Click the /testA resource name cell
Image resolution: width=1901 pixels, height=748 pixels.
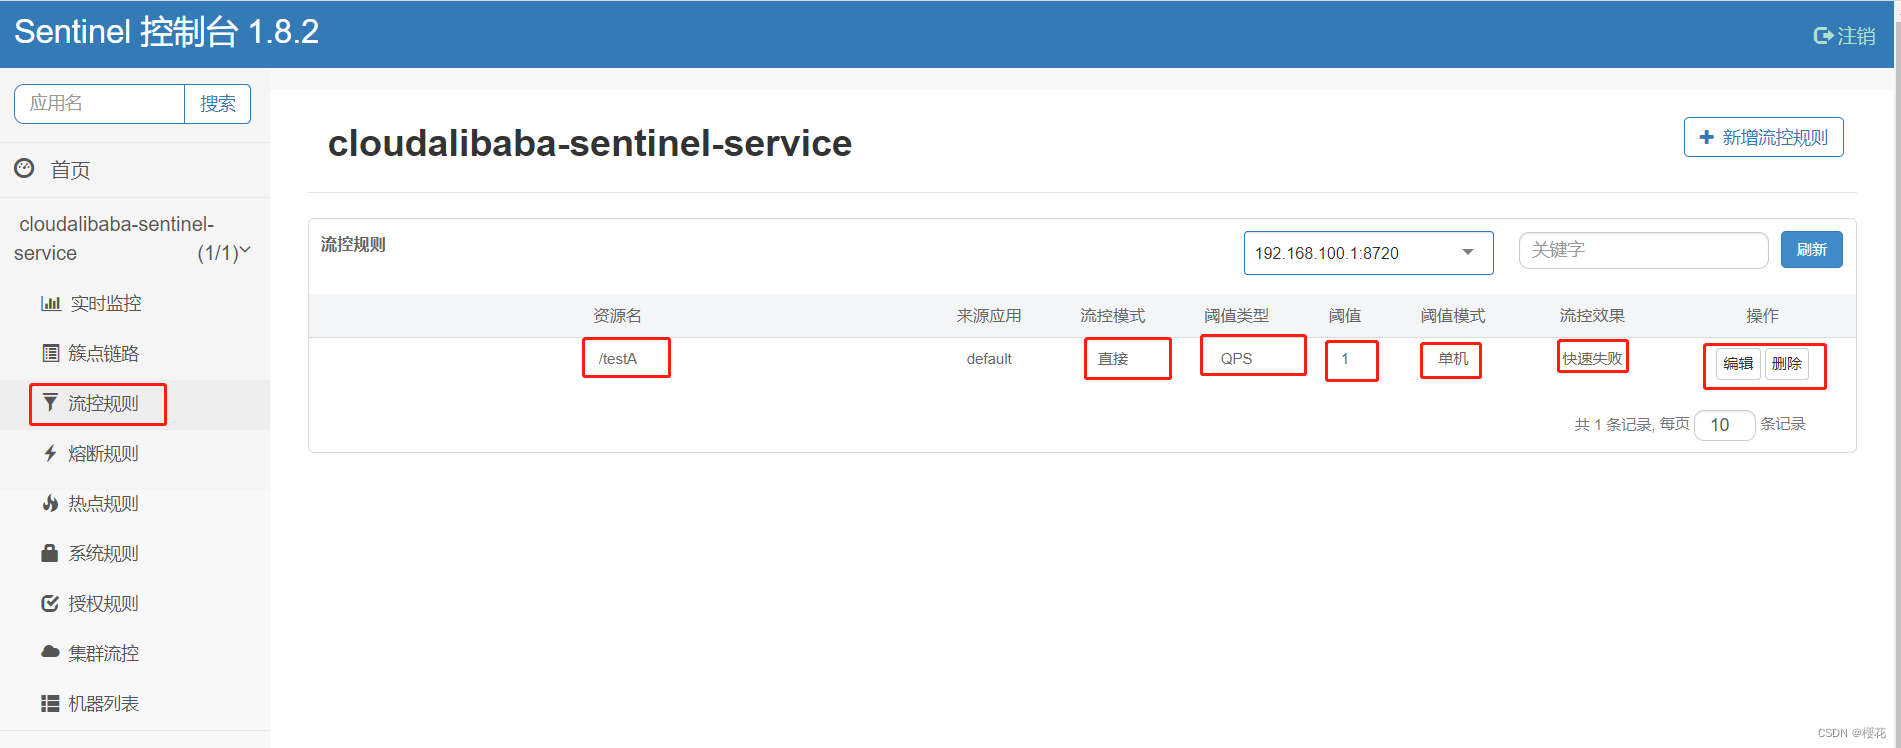coord(618,359)
